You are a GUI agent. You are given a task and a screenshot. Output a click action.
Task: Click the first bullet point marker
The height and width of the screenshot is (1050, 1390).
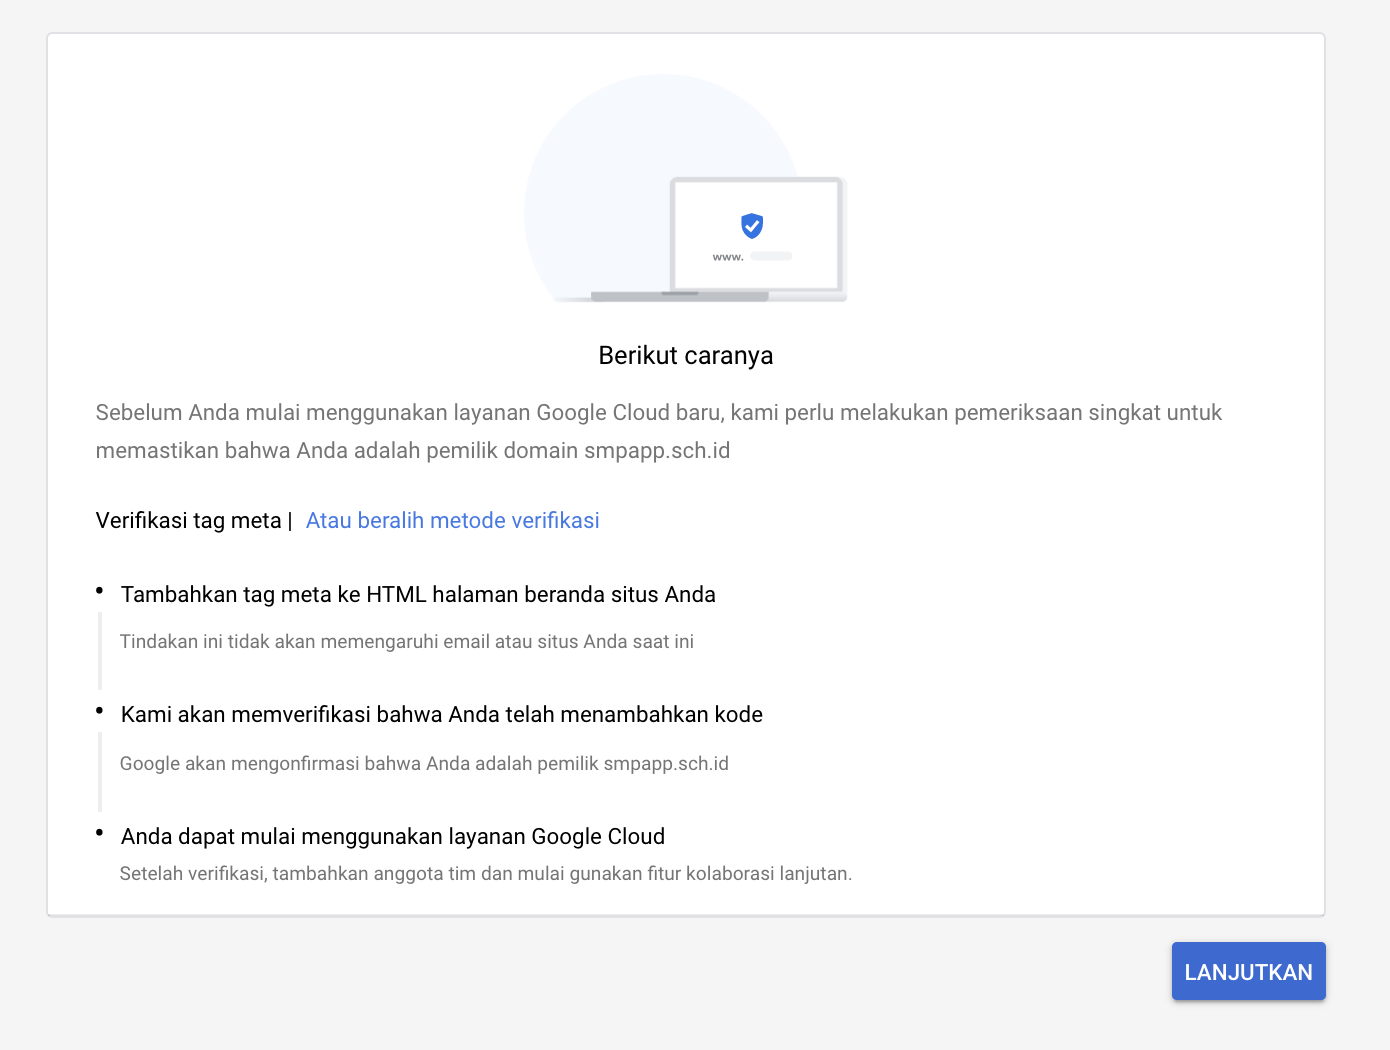click(x=99, y=589)
